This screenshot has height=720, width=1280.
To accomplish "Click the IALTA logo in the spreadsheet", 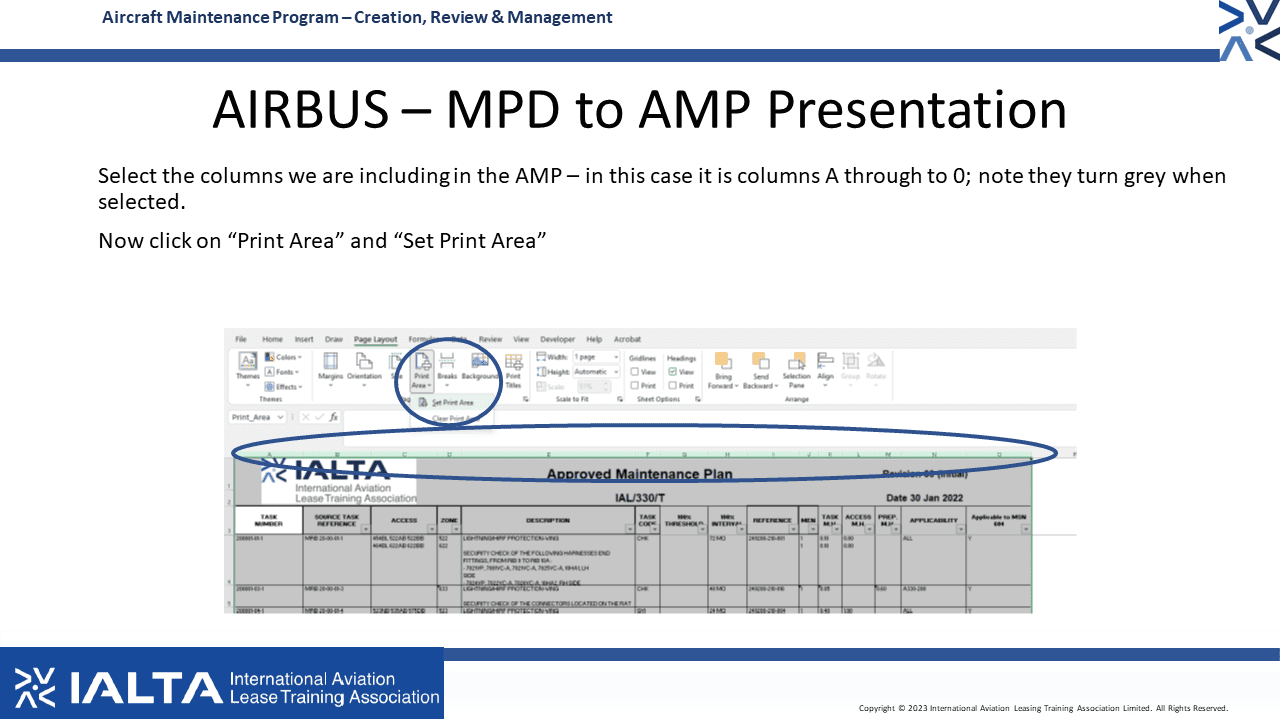I will click(x=339, y=481).
